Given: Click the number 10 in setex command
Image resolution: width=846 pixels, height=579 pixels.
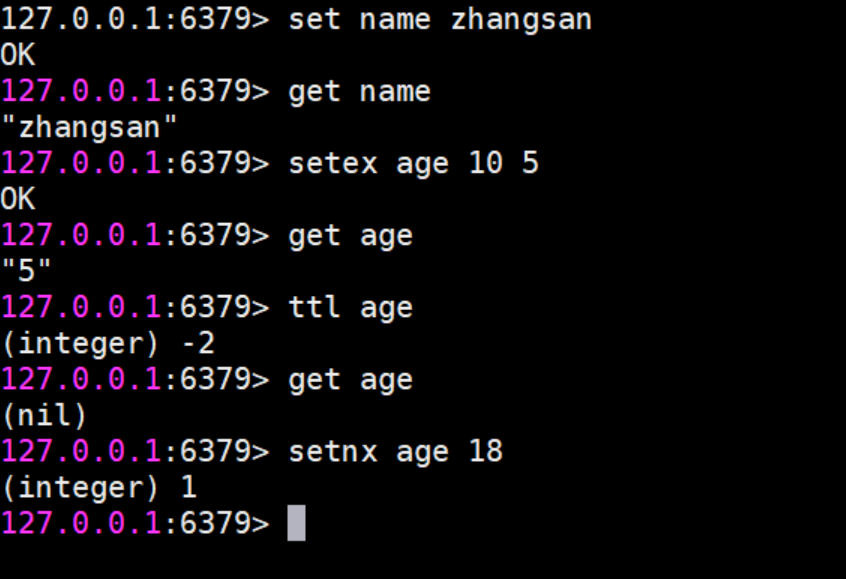Looking at the screenshot, I should click(x=486, y=162).
